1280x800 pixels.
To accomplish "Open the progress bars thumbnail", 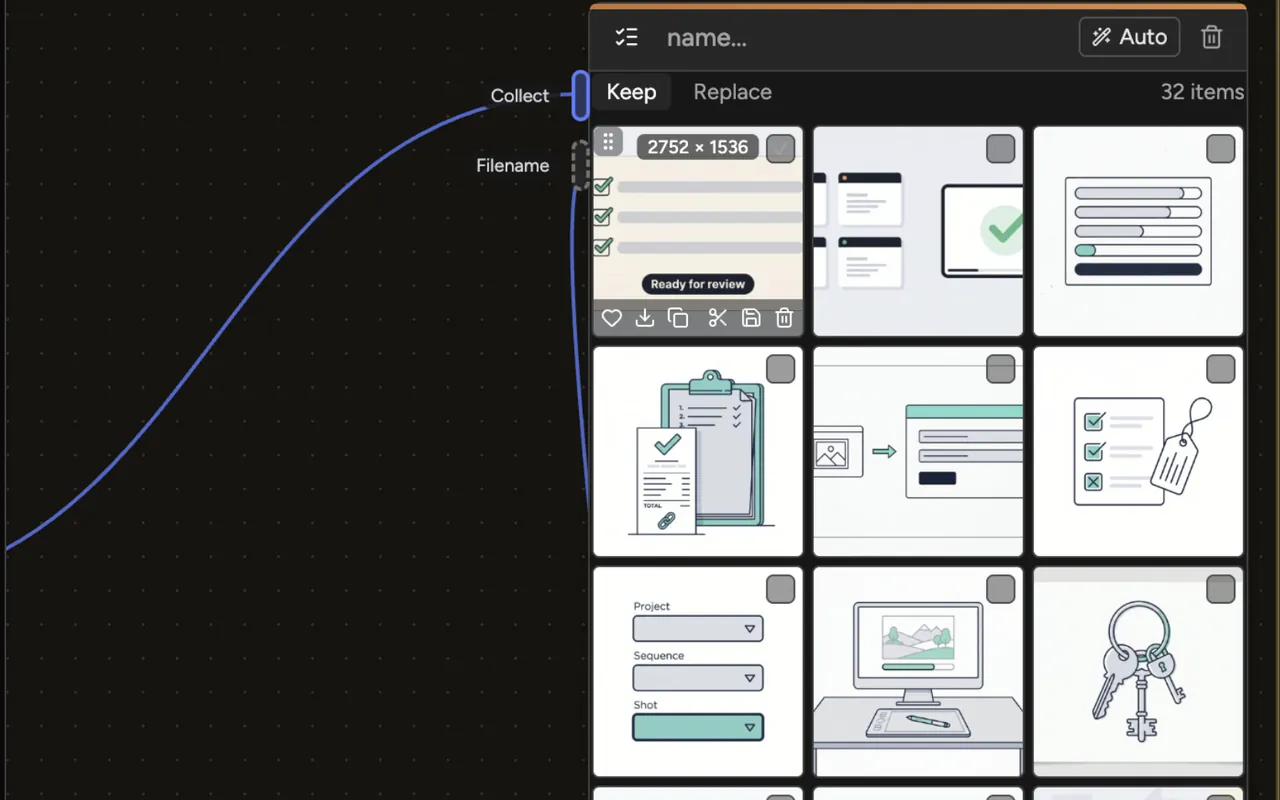I will [1138, 231].
